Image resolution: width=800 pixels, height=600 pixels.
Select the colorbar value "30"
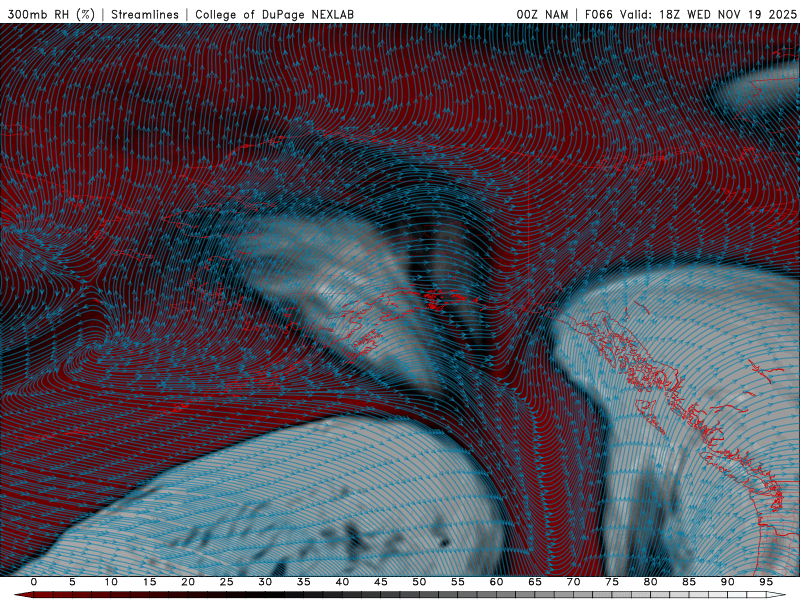pos(265,582)
